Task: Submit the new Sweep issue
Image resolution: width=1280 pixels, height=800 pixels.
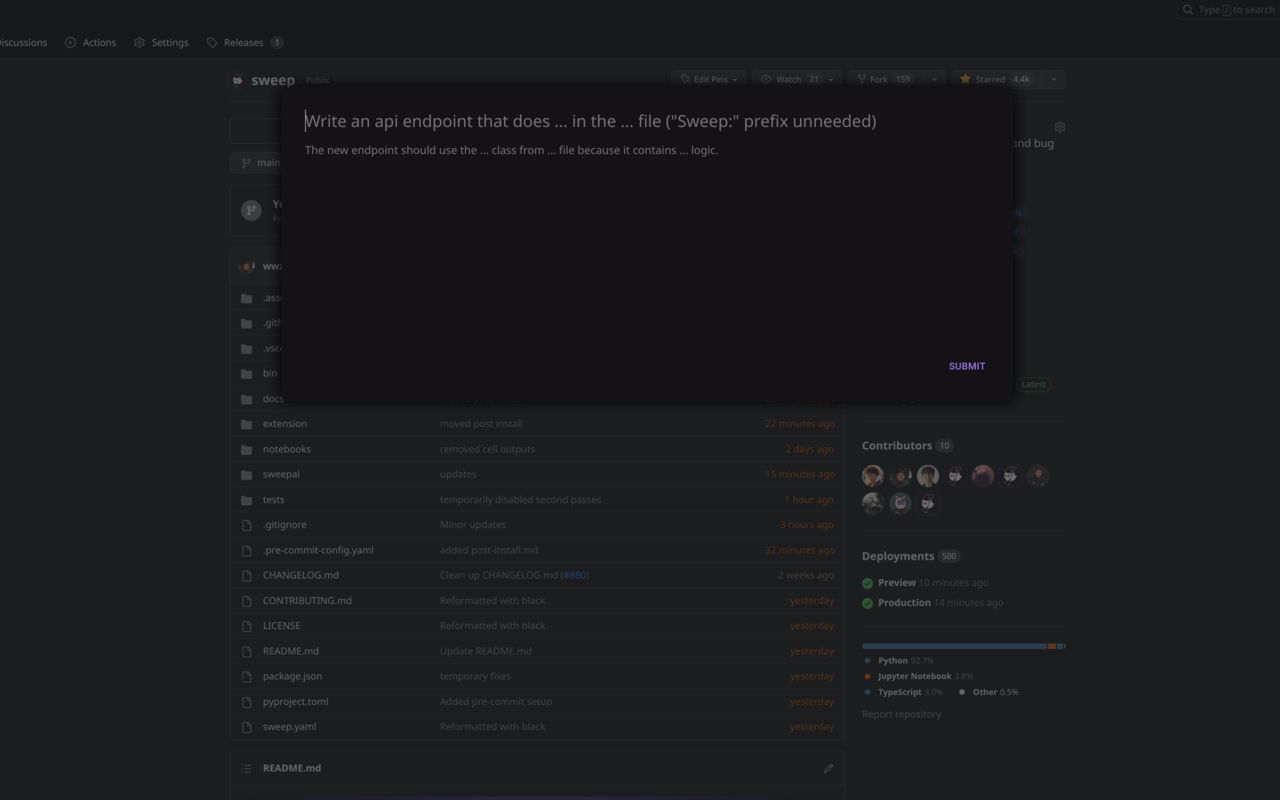Action: point(967,366)
